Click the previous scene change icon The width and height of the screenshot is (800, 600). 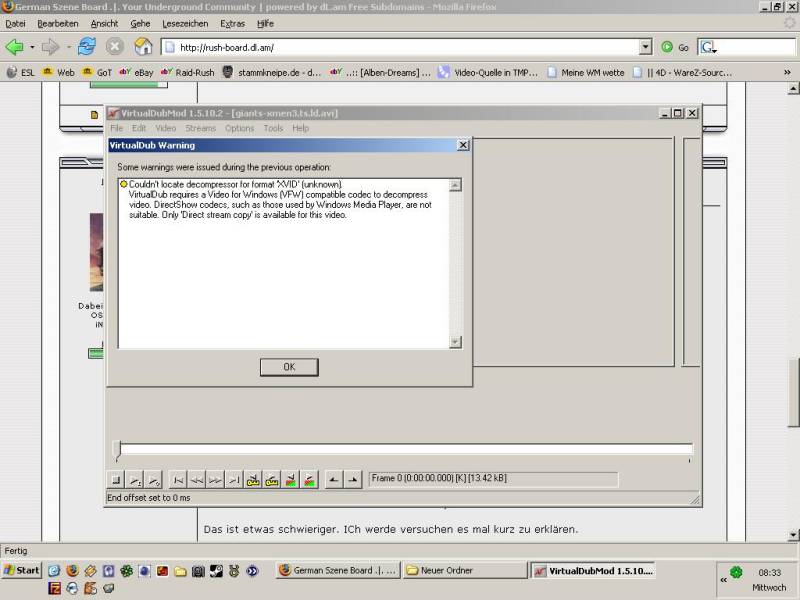(291, 480)
